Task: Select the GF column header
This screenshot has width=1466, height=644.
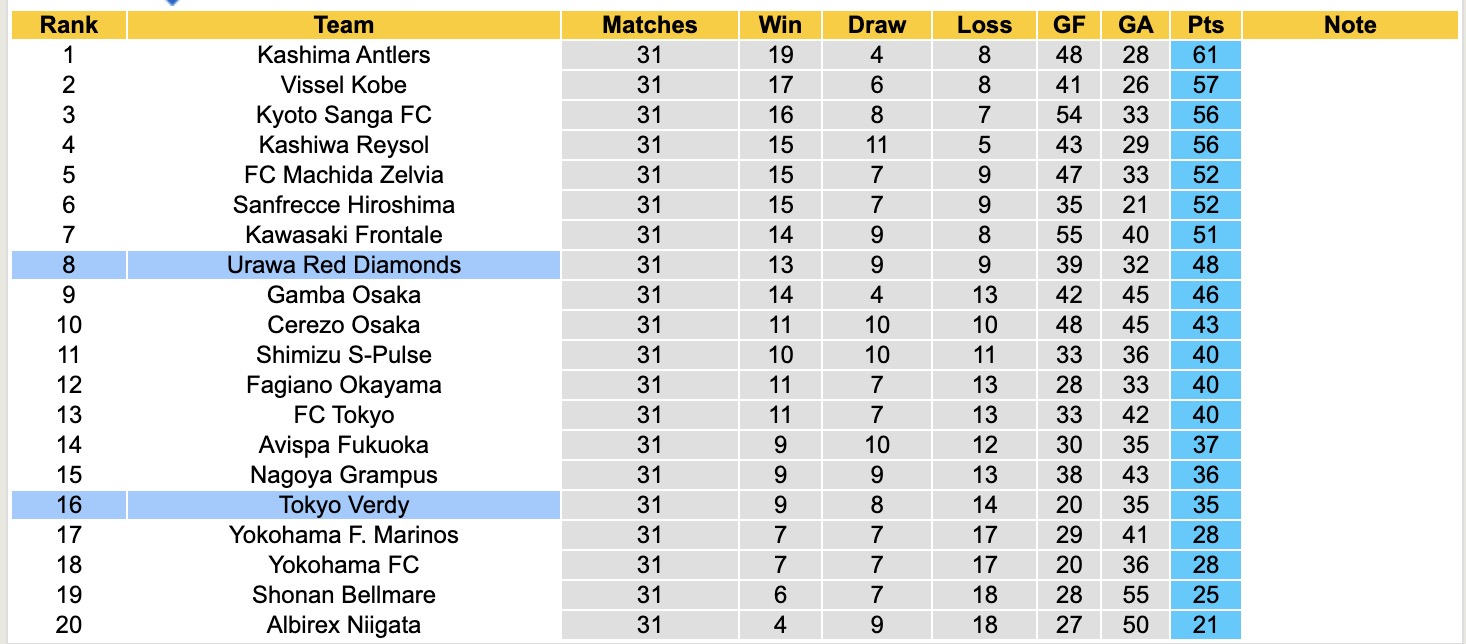Action: (x=1068, y=25)
